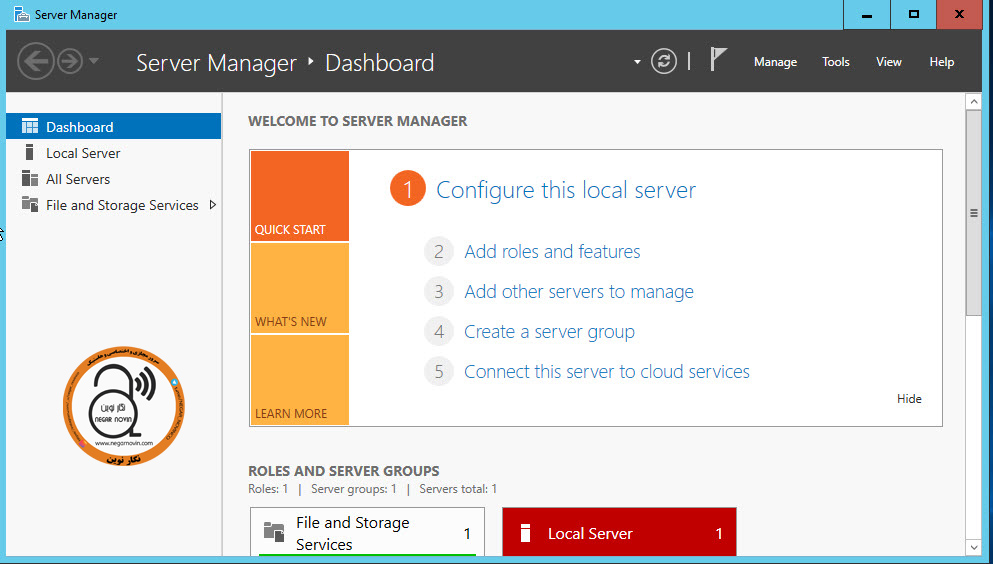Screen dimensions: 993x564
Task: Select All Servers in the sidebar
Action: tap(114, 179)
